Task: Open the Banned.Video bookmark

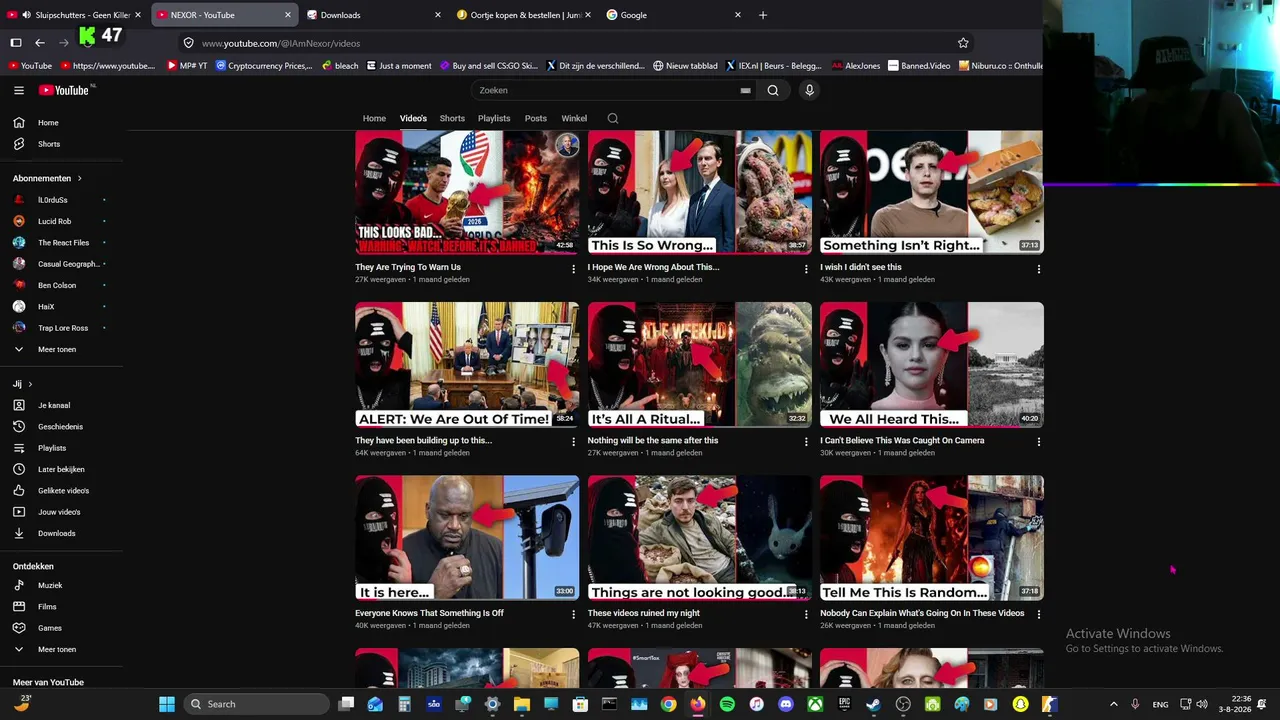Action: click(x=919, y=66)
